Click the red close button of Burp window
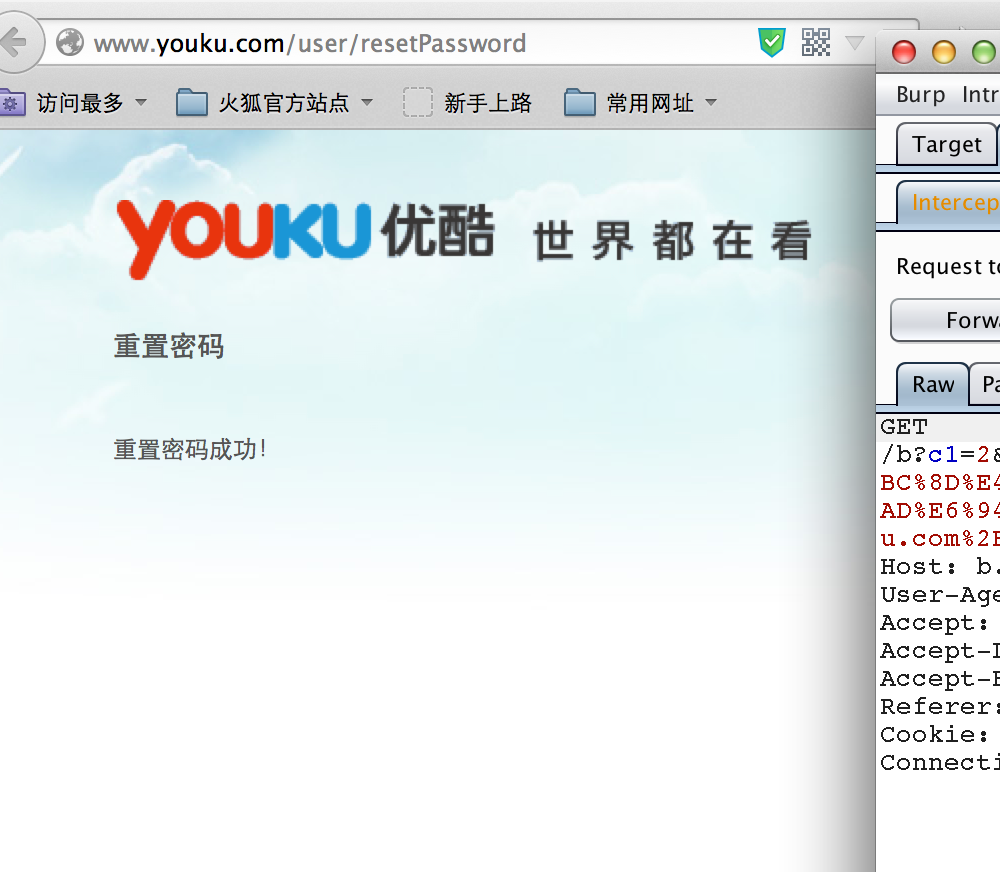Viewport: 1000px width, 872px height. pyautogui.click(x=904, y=52)
